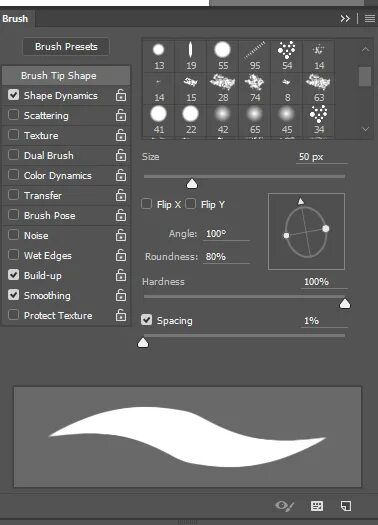Enable the Protect Texture checkbox
This screenshot has height=525, width=378.
pyautogui.click(x=13, y=315)
